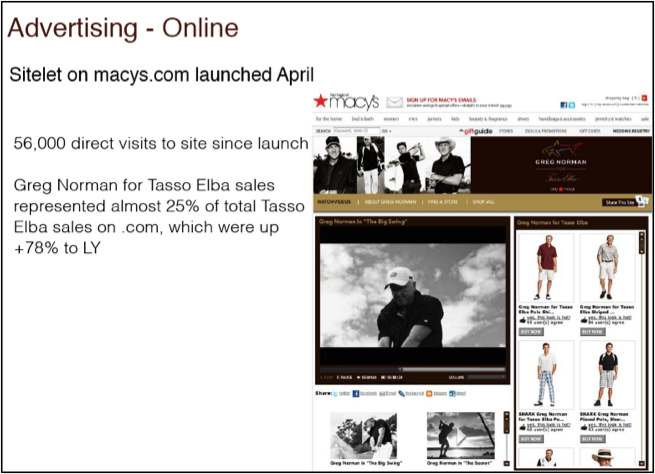This screenshot has width=655, height=474.
Task: Click the Macy's star logo
Action: coord(320,101)
